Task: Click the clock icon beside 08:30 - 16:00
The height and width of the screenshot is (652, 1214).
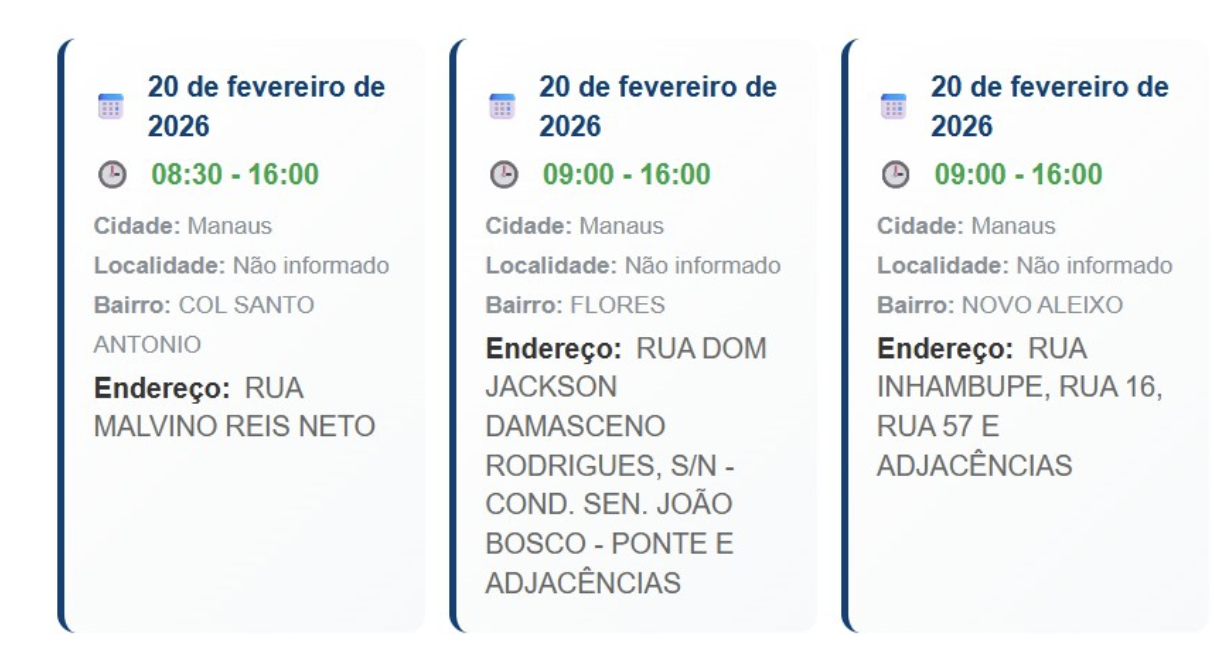Action: 111,175
